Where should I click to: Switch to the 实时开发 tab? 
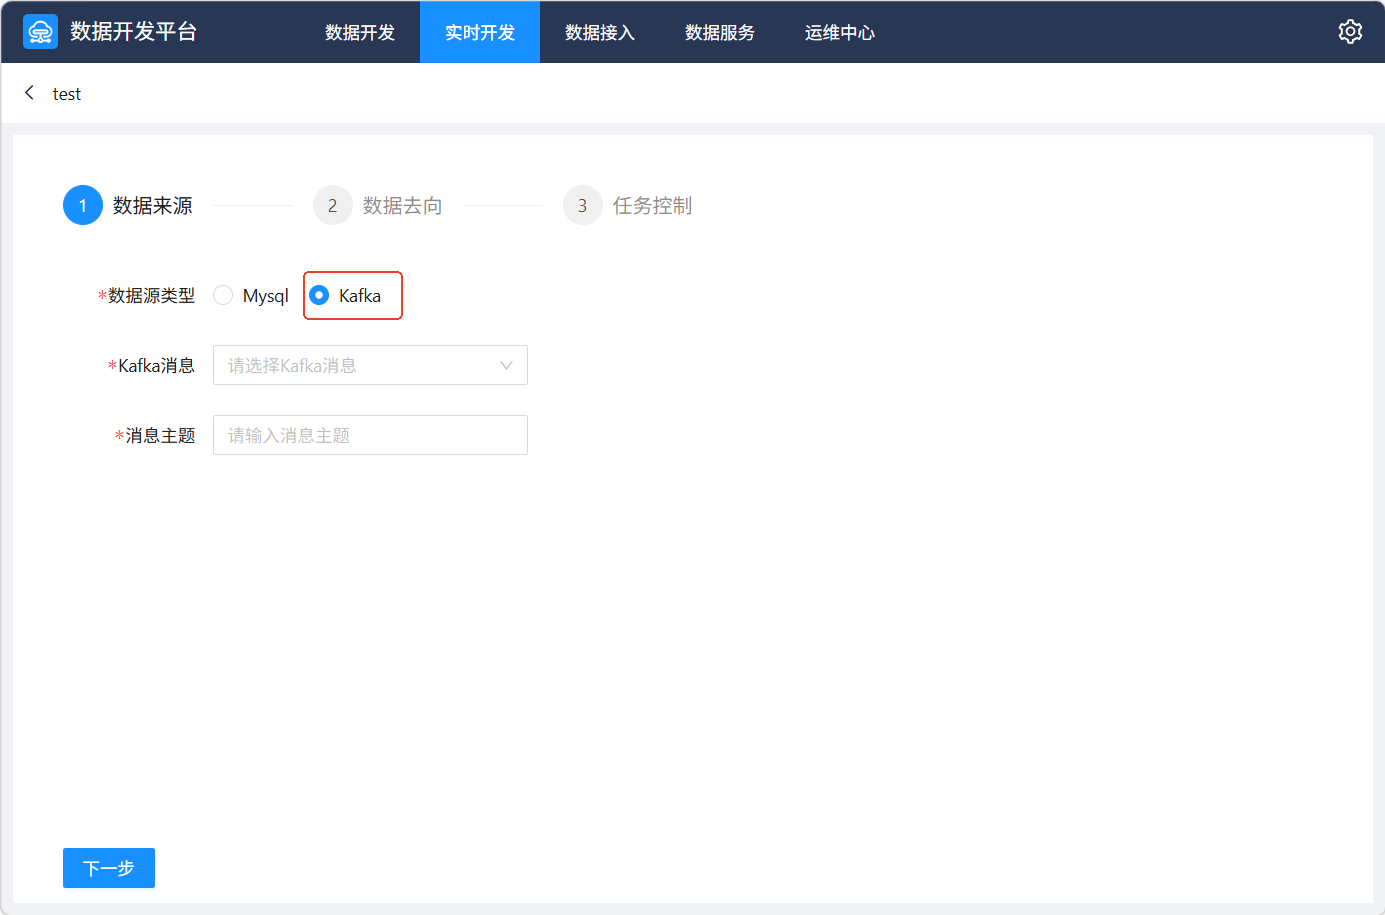(x=480, y=32)
